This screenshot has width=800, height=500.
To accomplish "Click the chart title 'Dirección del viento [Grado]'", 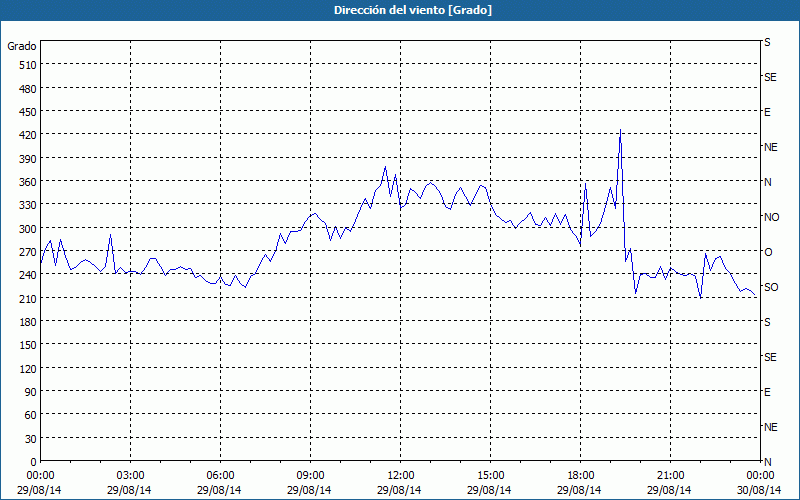I will tap(413, 10).
